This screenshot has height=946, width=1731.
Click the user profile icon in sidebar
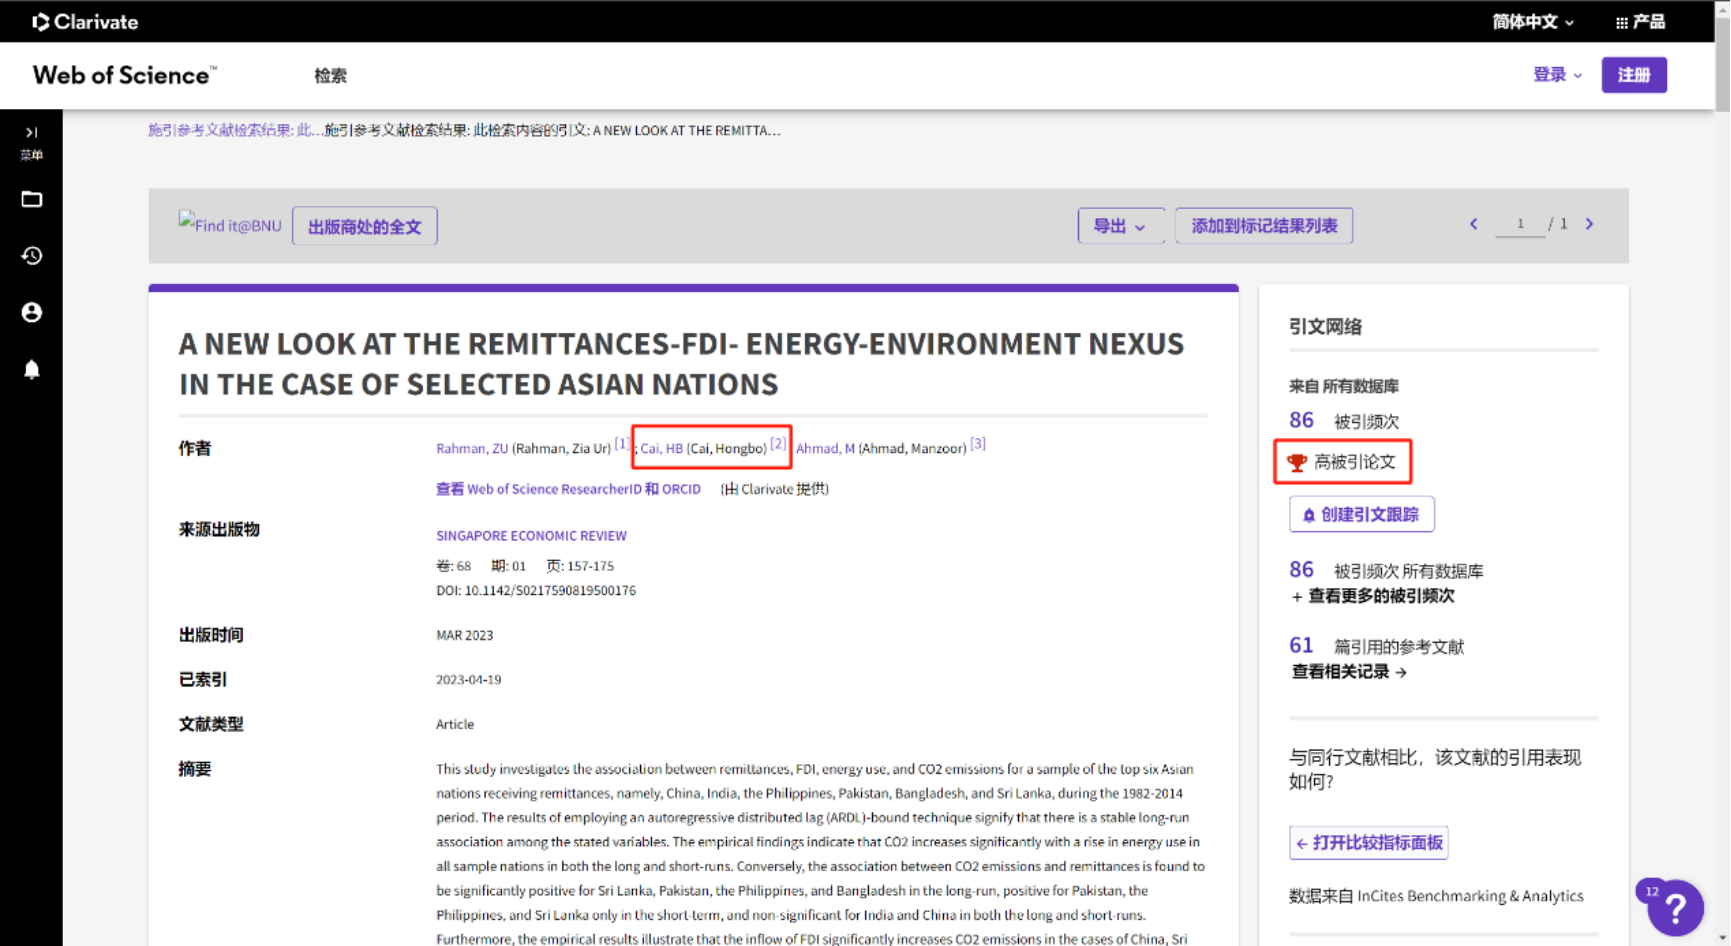coord(32,313)
